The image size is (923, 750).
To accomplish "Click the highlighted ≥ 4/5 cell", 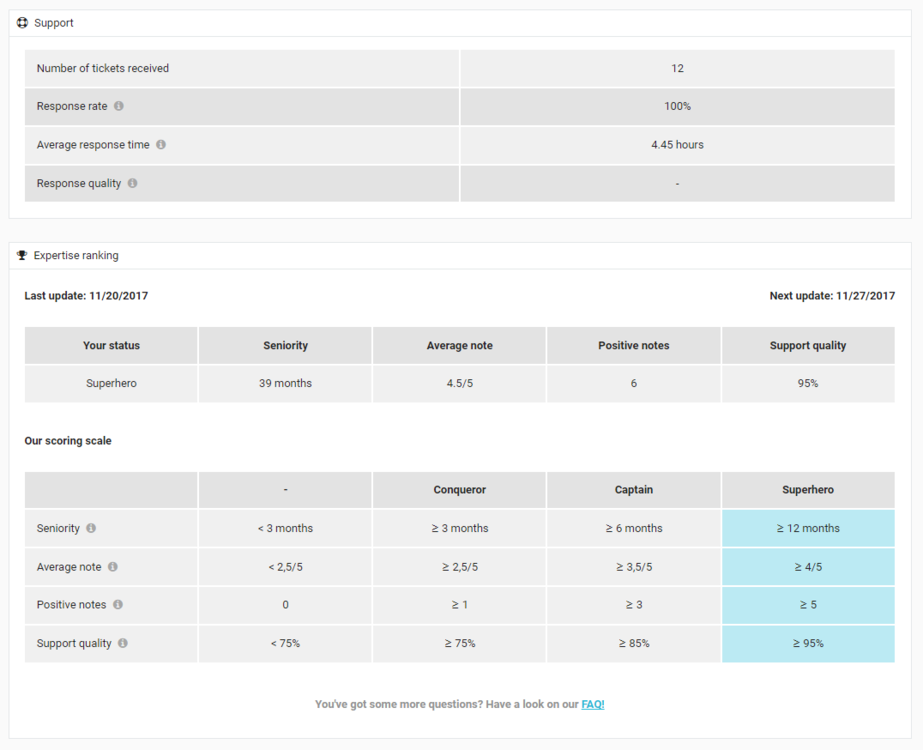I will click(808, 567).
